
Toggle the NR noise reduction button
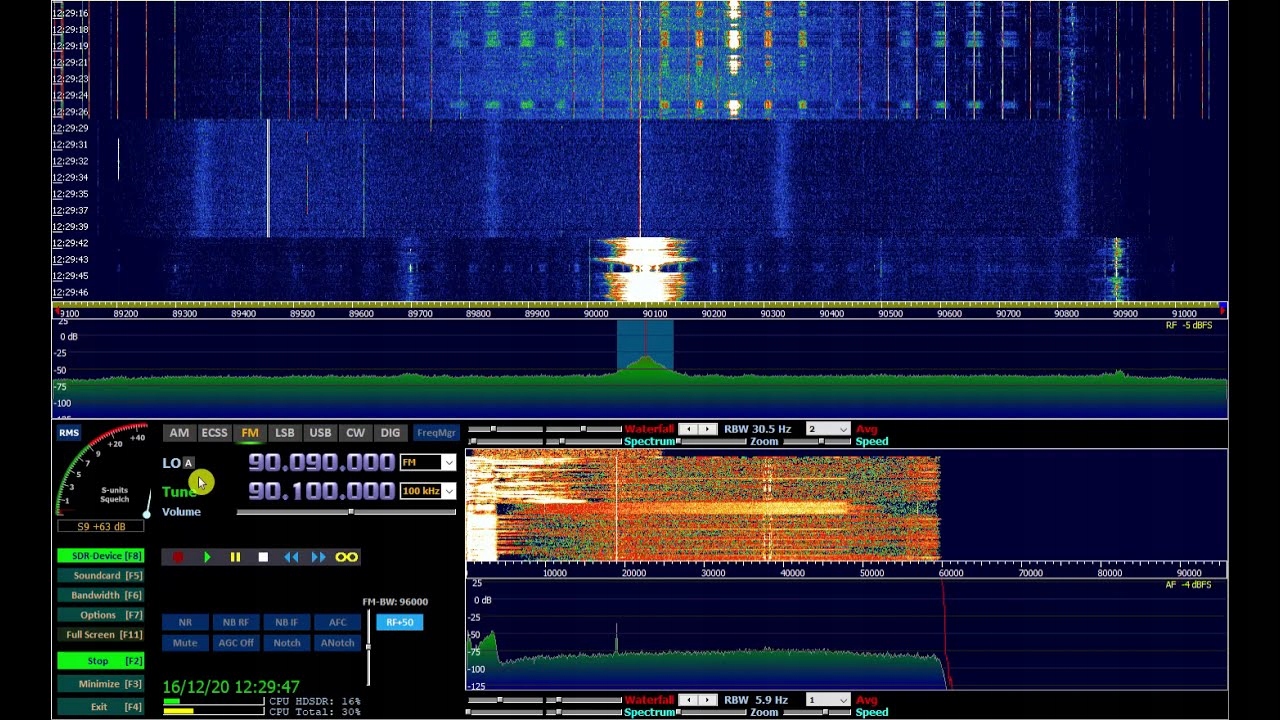pyautogui.click(x=185, y=622)
